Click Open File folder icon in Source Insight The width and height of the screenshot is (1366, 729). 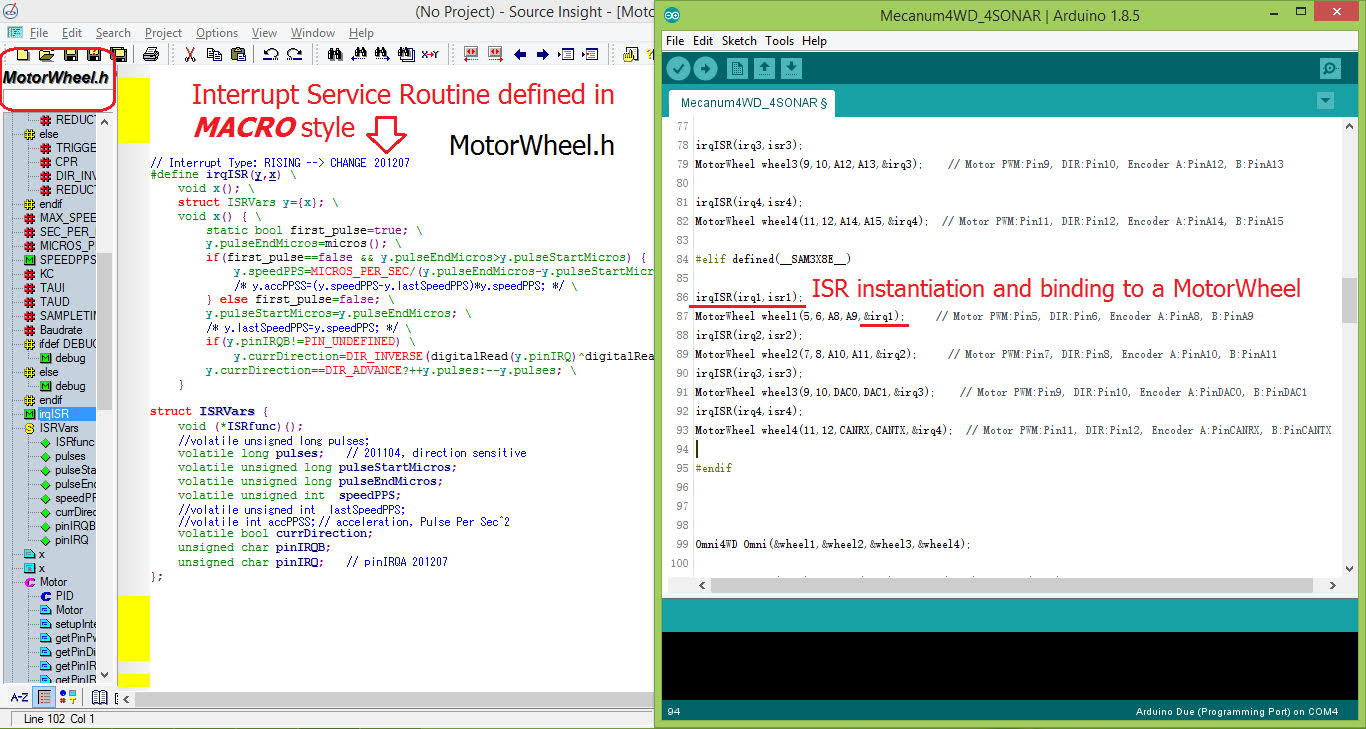pos(46,55)
